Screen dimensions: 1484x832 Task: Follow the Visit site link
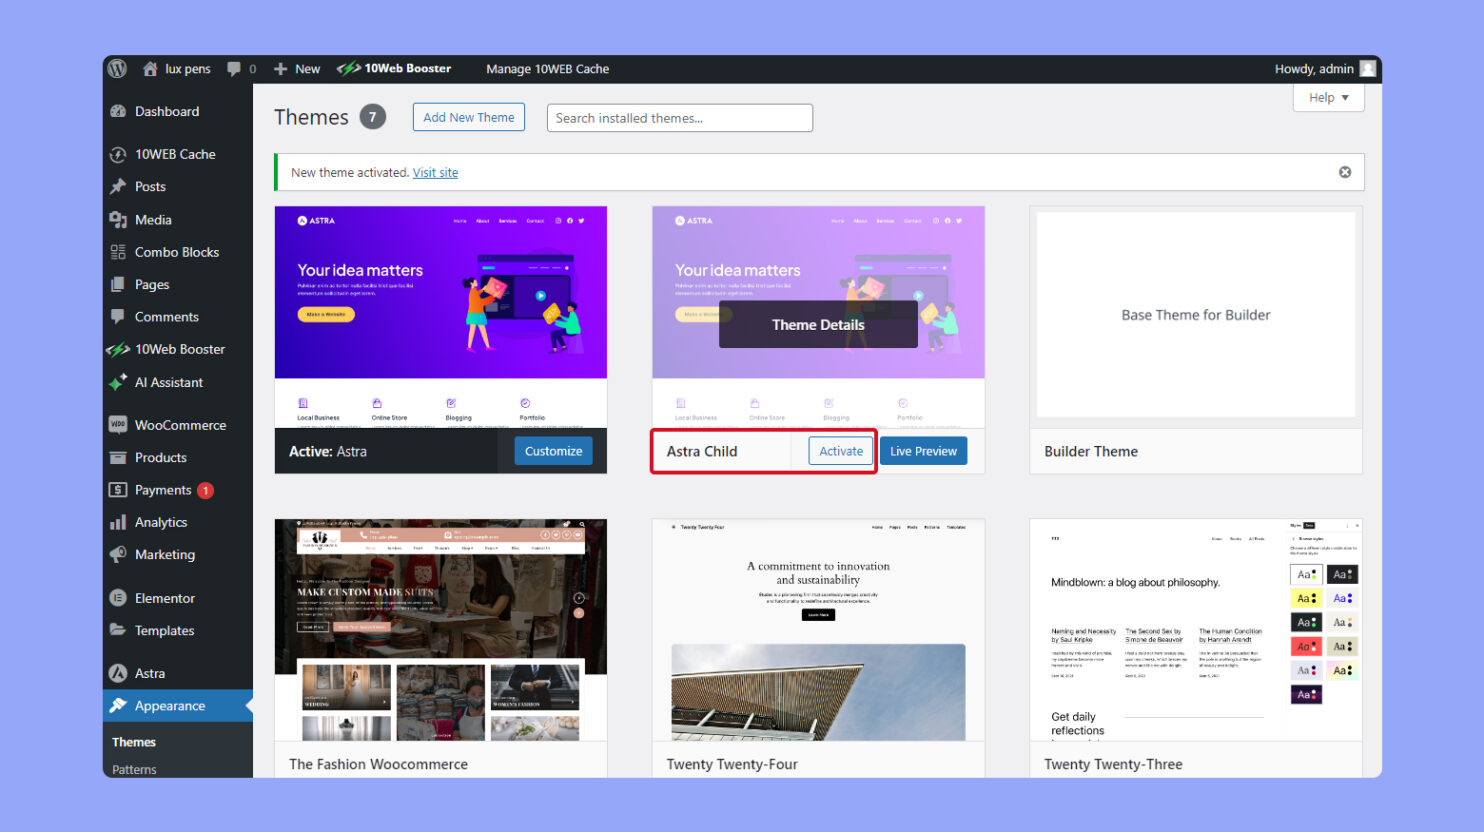[x=435, y=171]
